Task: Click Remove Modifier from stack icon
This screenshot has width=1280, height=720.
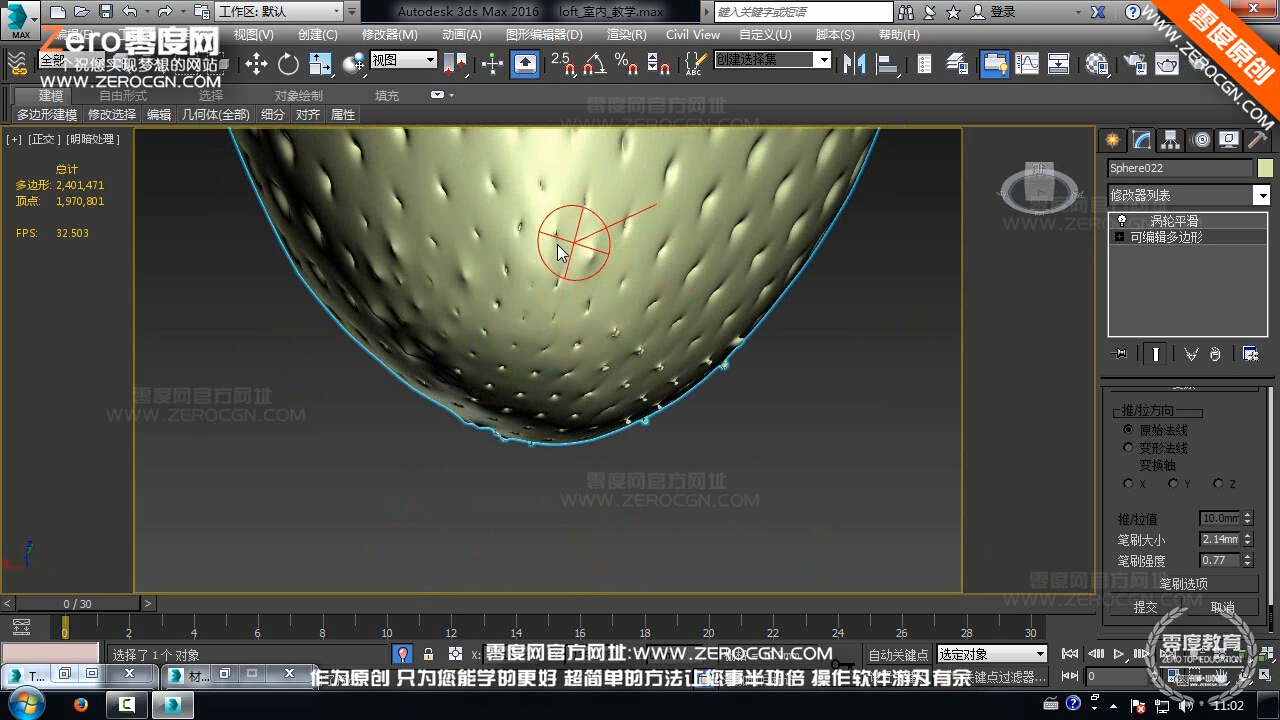Action: tap(1215, 354)
